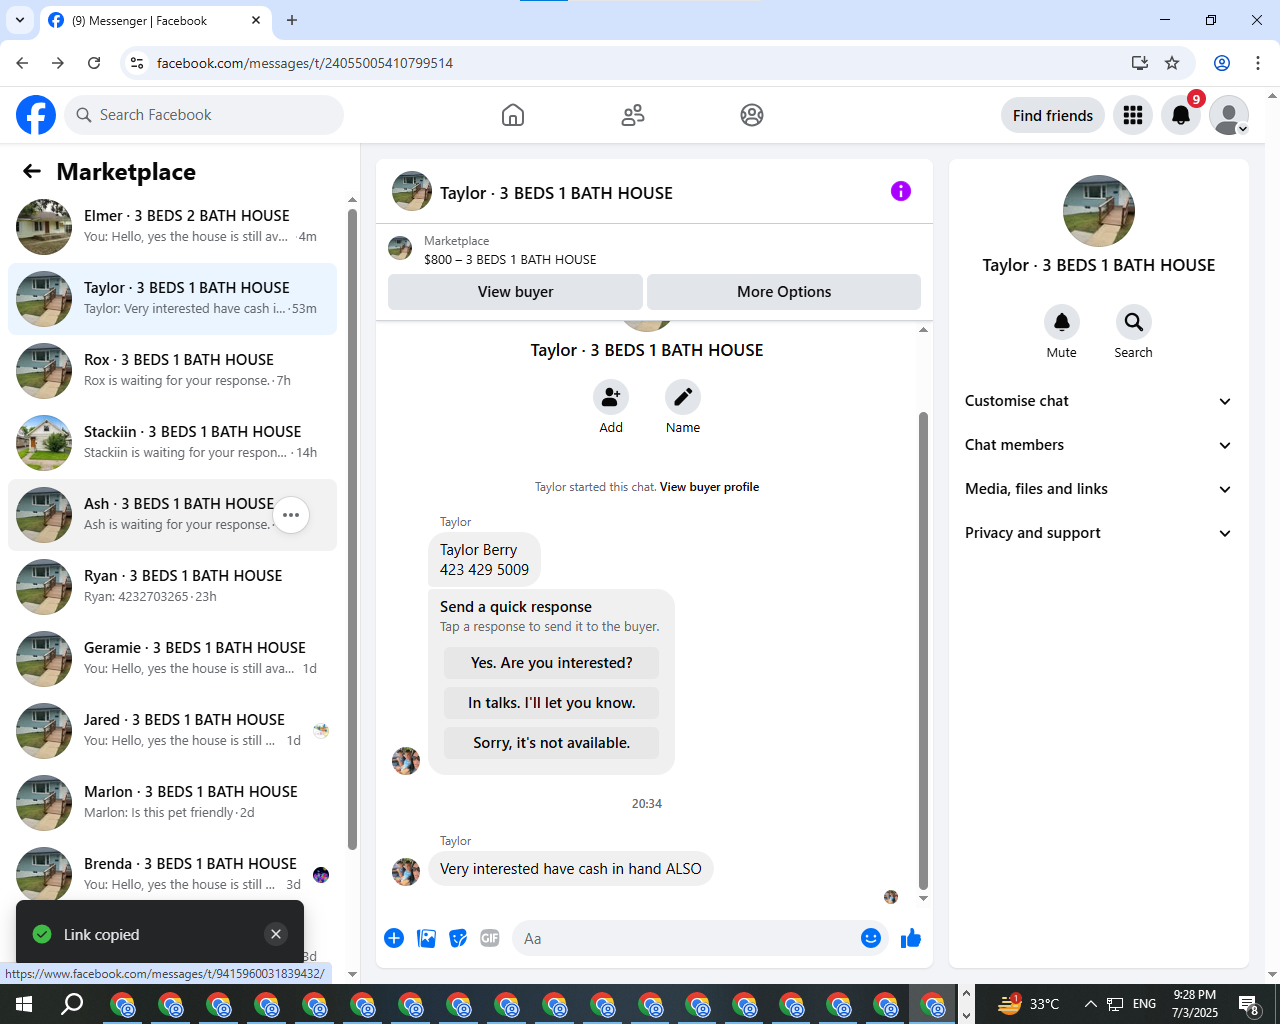
Task: Open the Brenda conversation
Action: (x=172, y=875)
